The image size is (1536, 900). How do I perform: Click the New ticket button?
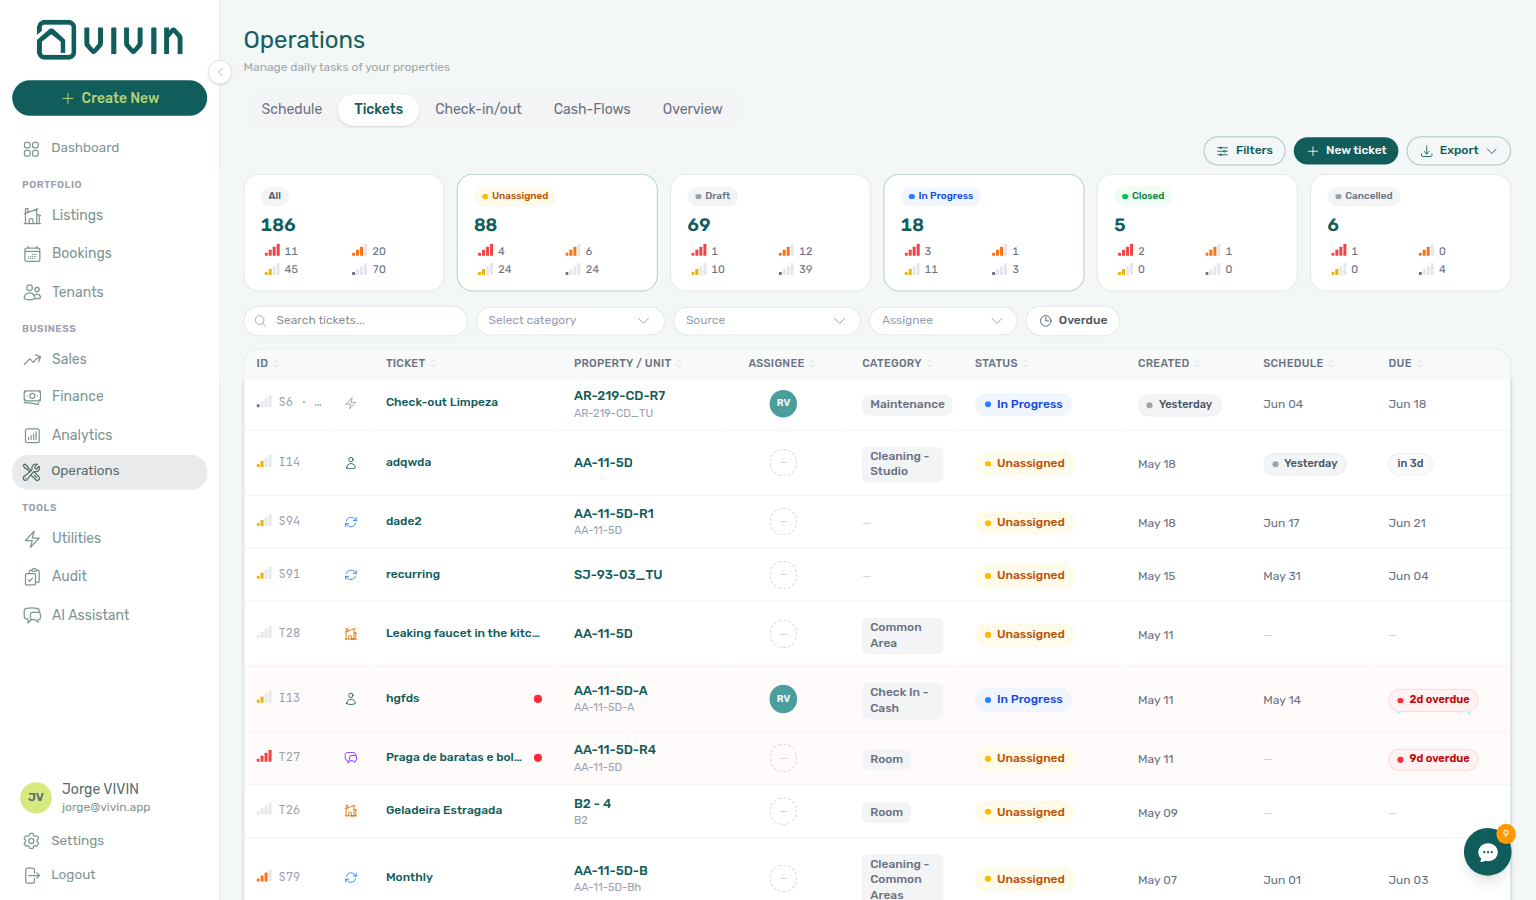[x=1346, y=151]
